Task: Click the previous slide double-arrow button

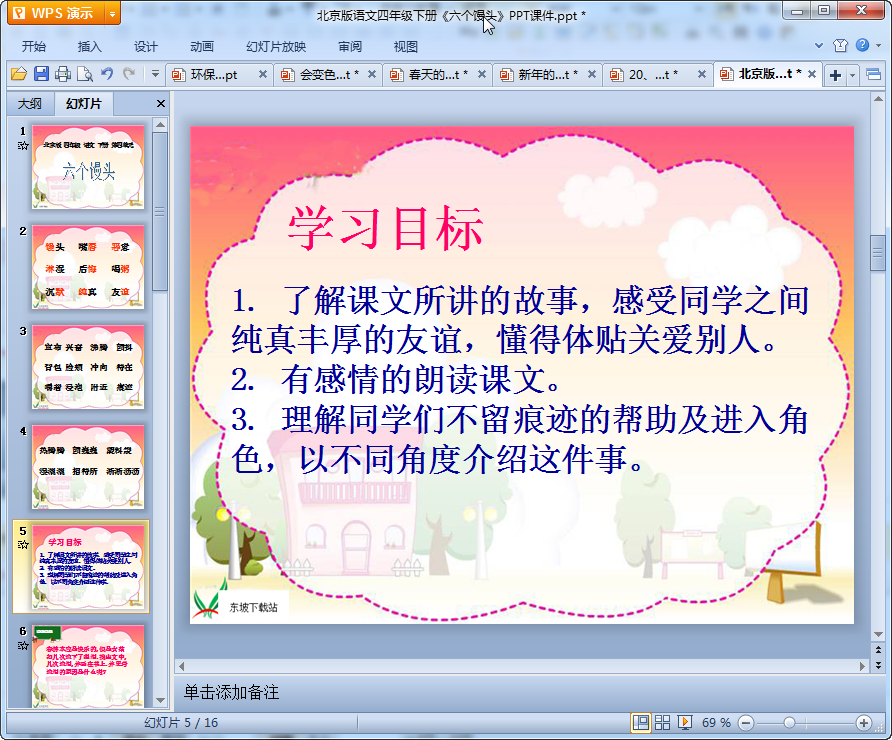Action: (x=878, y=650)
